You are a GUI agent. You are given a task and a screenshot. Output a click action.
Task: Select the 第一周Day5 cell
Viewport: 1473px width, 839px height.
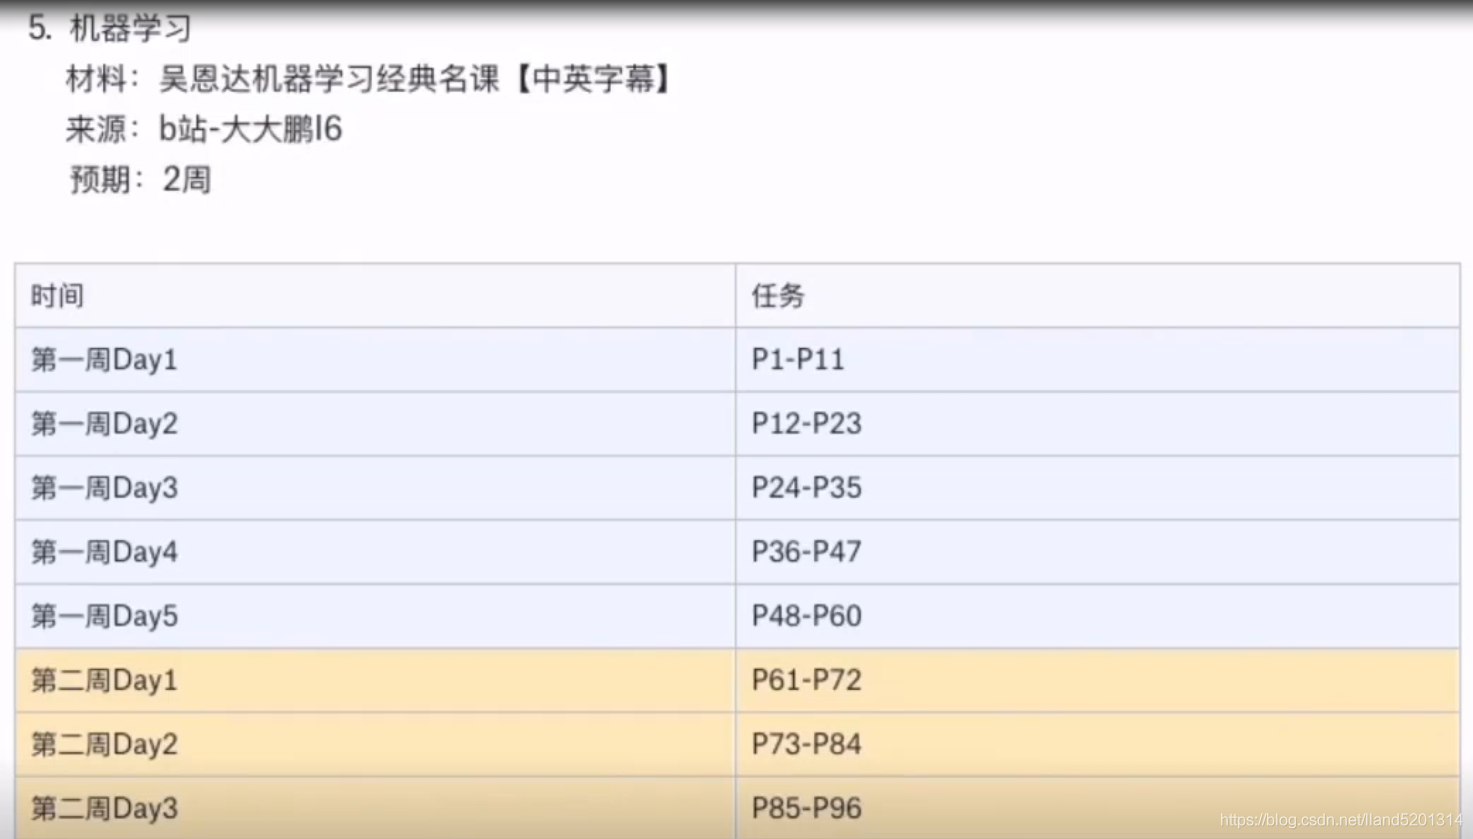pos(375,616)
